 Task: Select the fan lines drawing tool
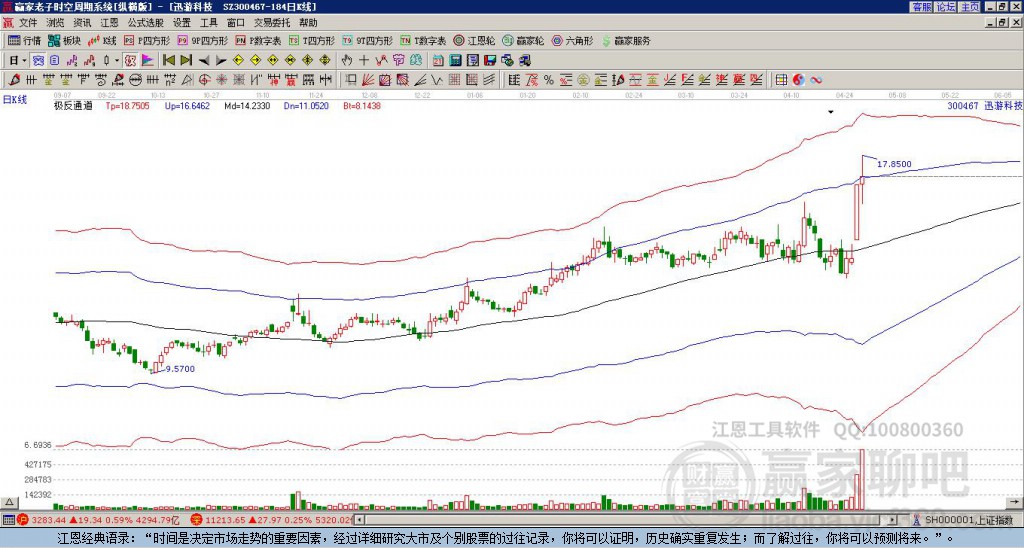click(x=368, y=80)
